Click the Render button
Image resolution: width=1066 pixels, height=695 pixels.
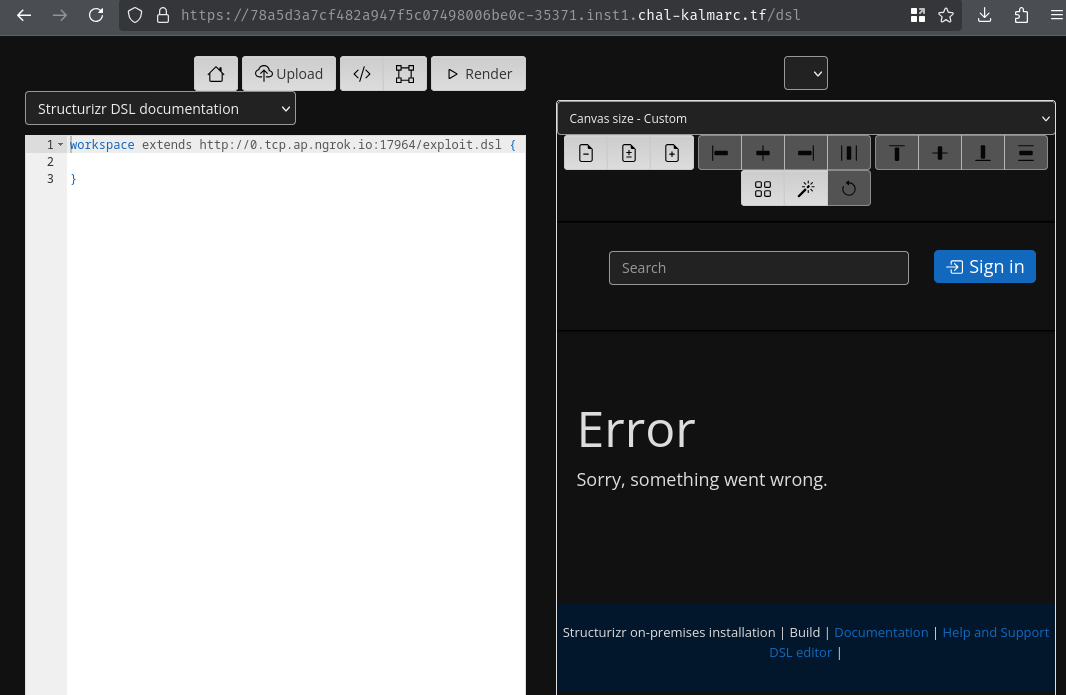coord(479,73)
